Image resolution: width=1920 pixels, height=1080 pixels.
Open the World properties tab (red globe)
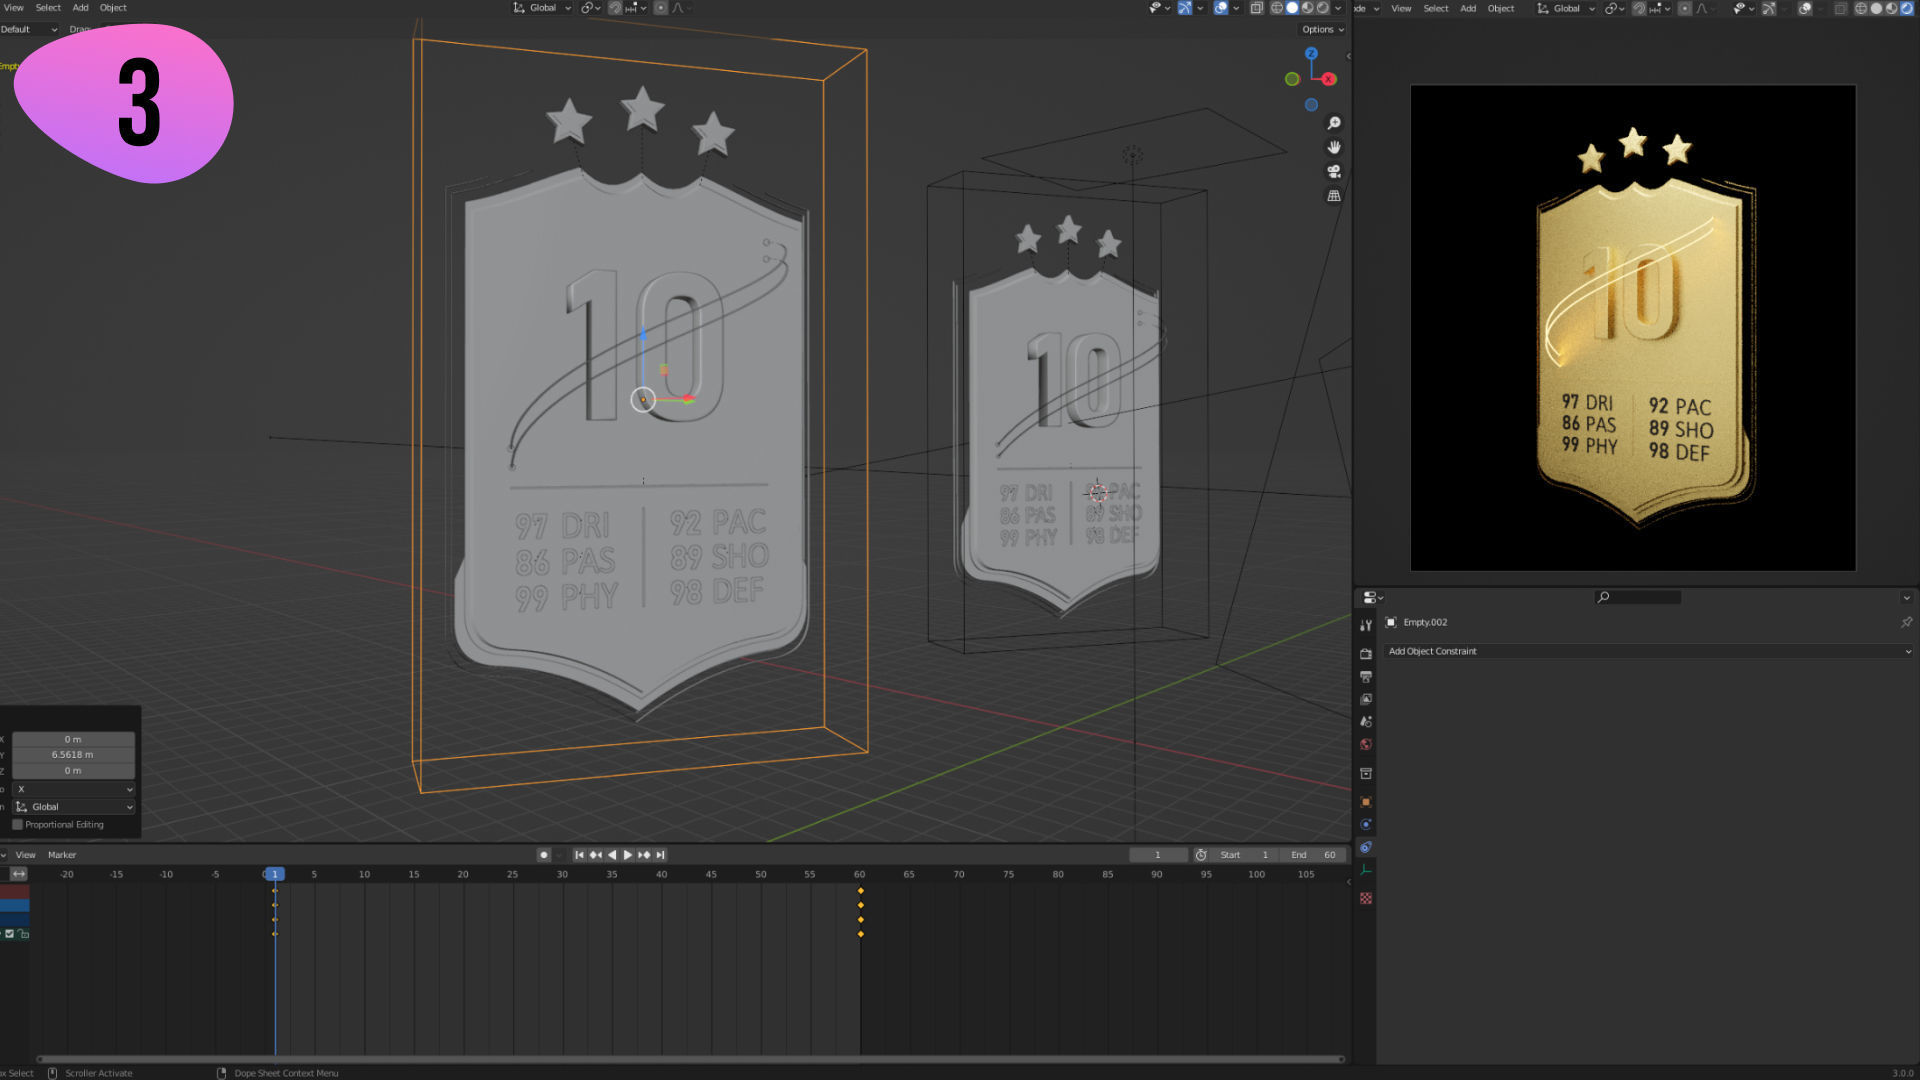1365,744
